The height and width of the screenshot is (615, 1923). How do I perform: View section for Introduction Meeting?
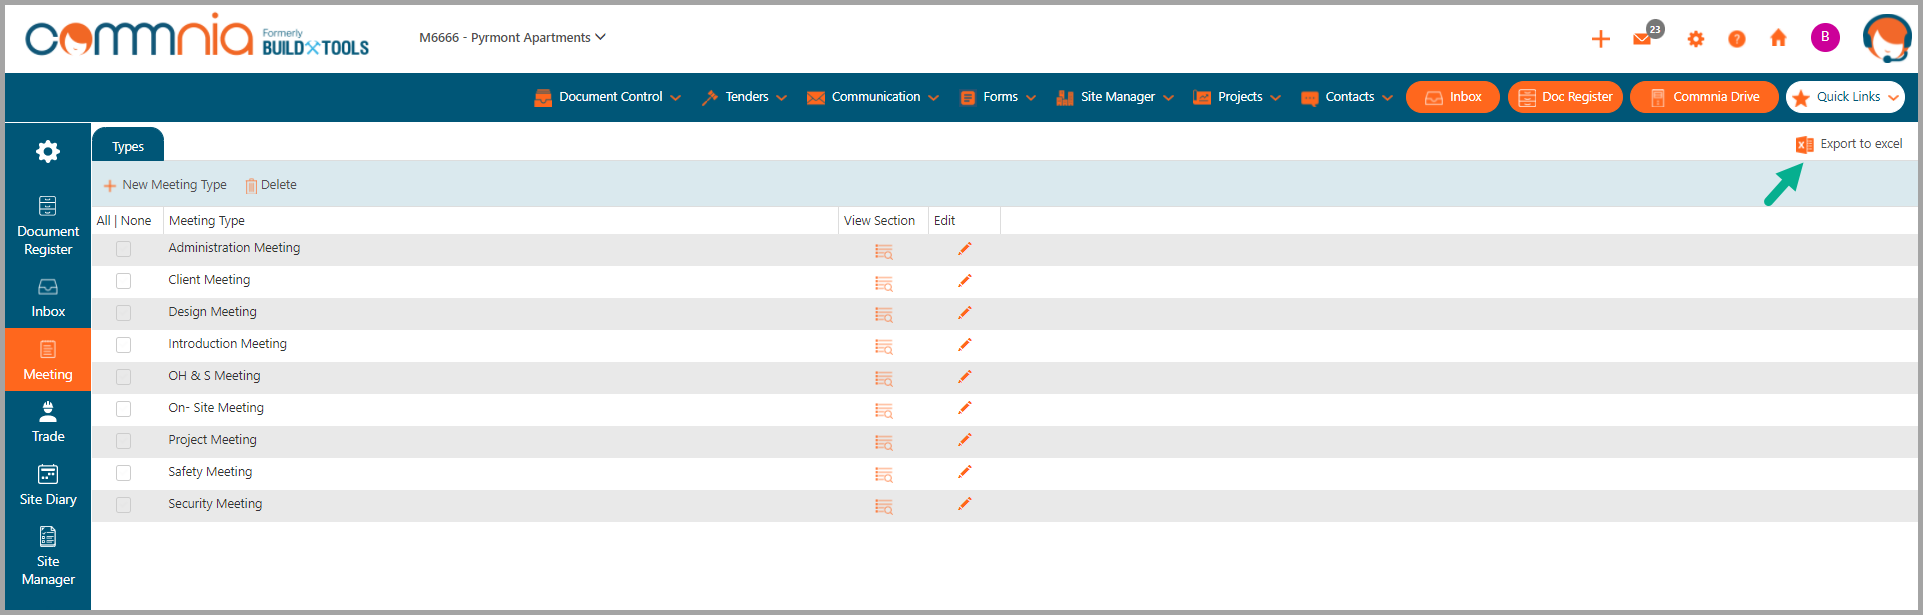coord(884,346)
